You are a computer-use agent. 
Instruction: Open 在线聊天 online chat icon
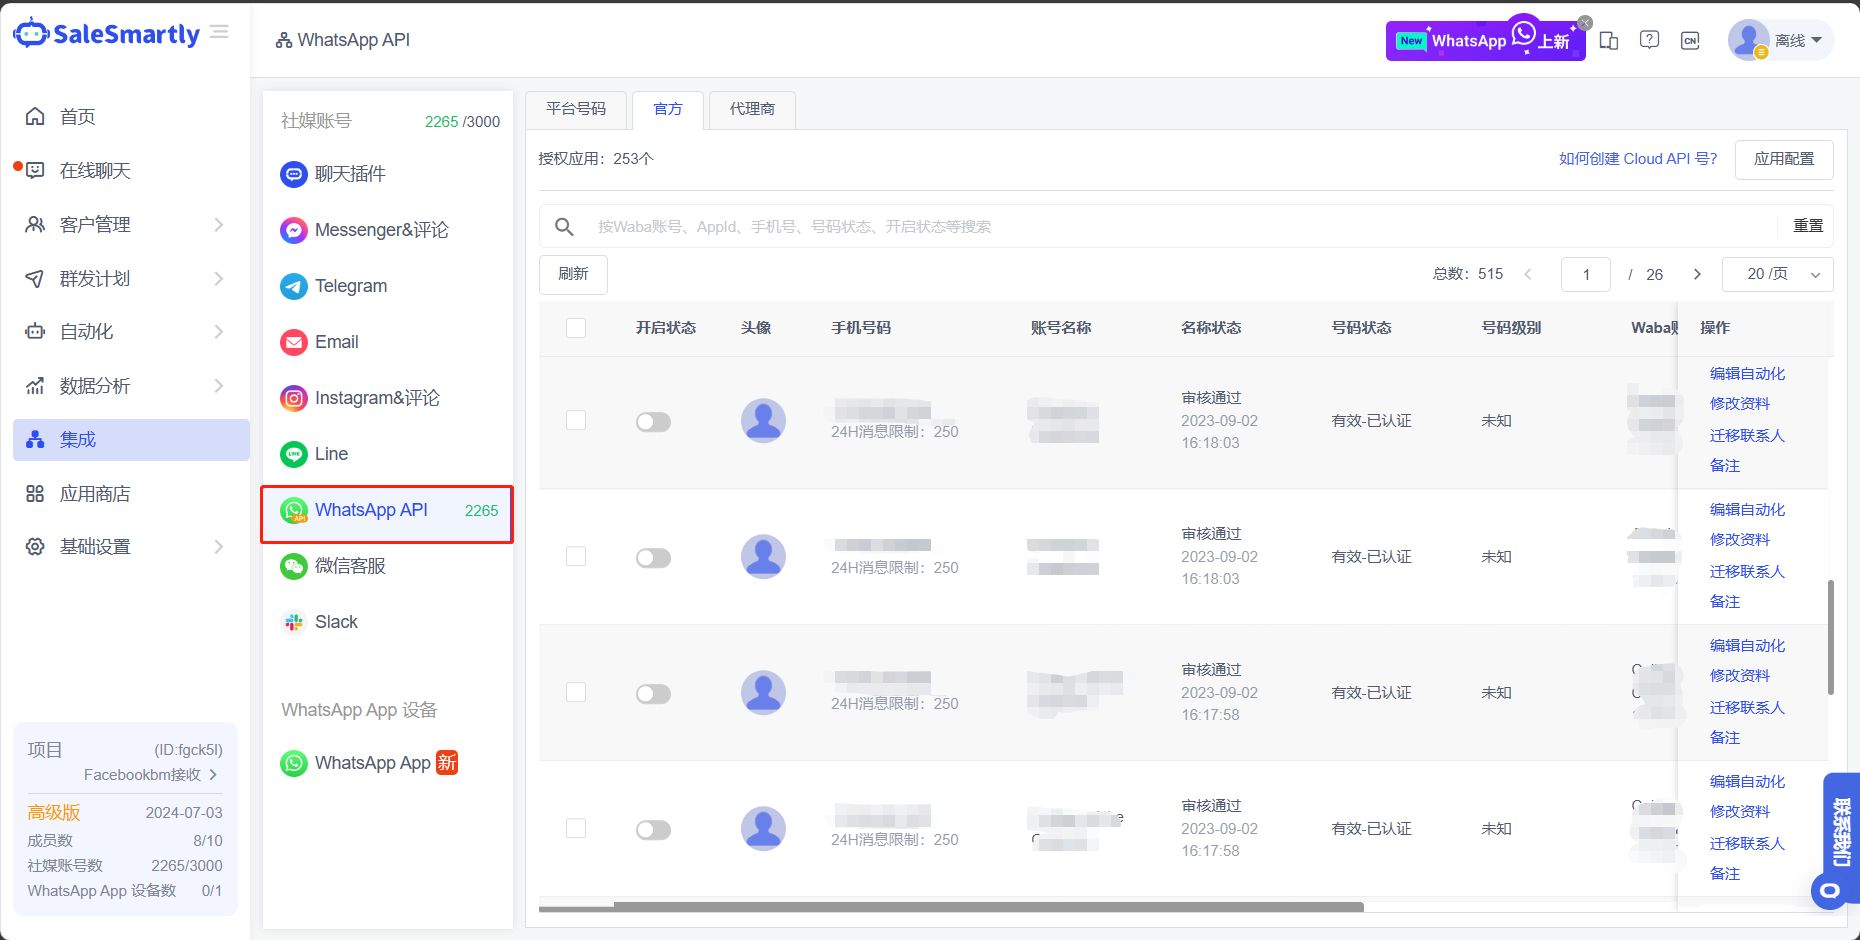(x=35, y=171)
